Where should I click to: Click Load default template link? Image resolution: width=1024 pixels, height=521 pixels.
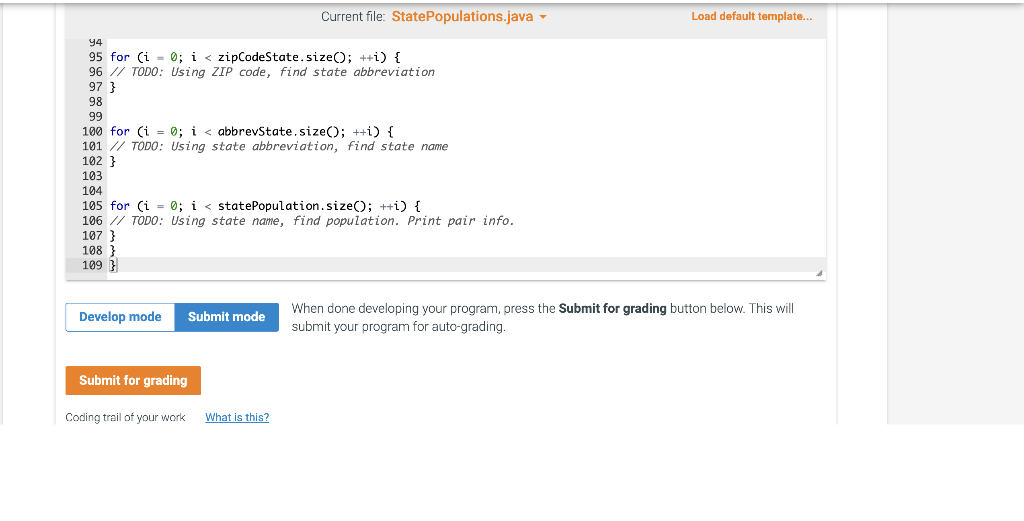tap(752, 16)
